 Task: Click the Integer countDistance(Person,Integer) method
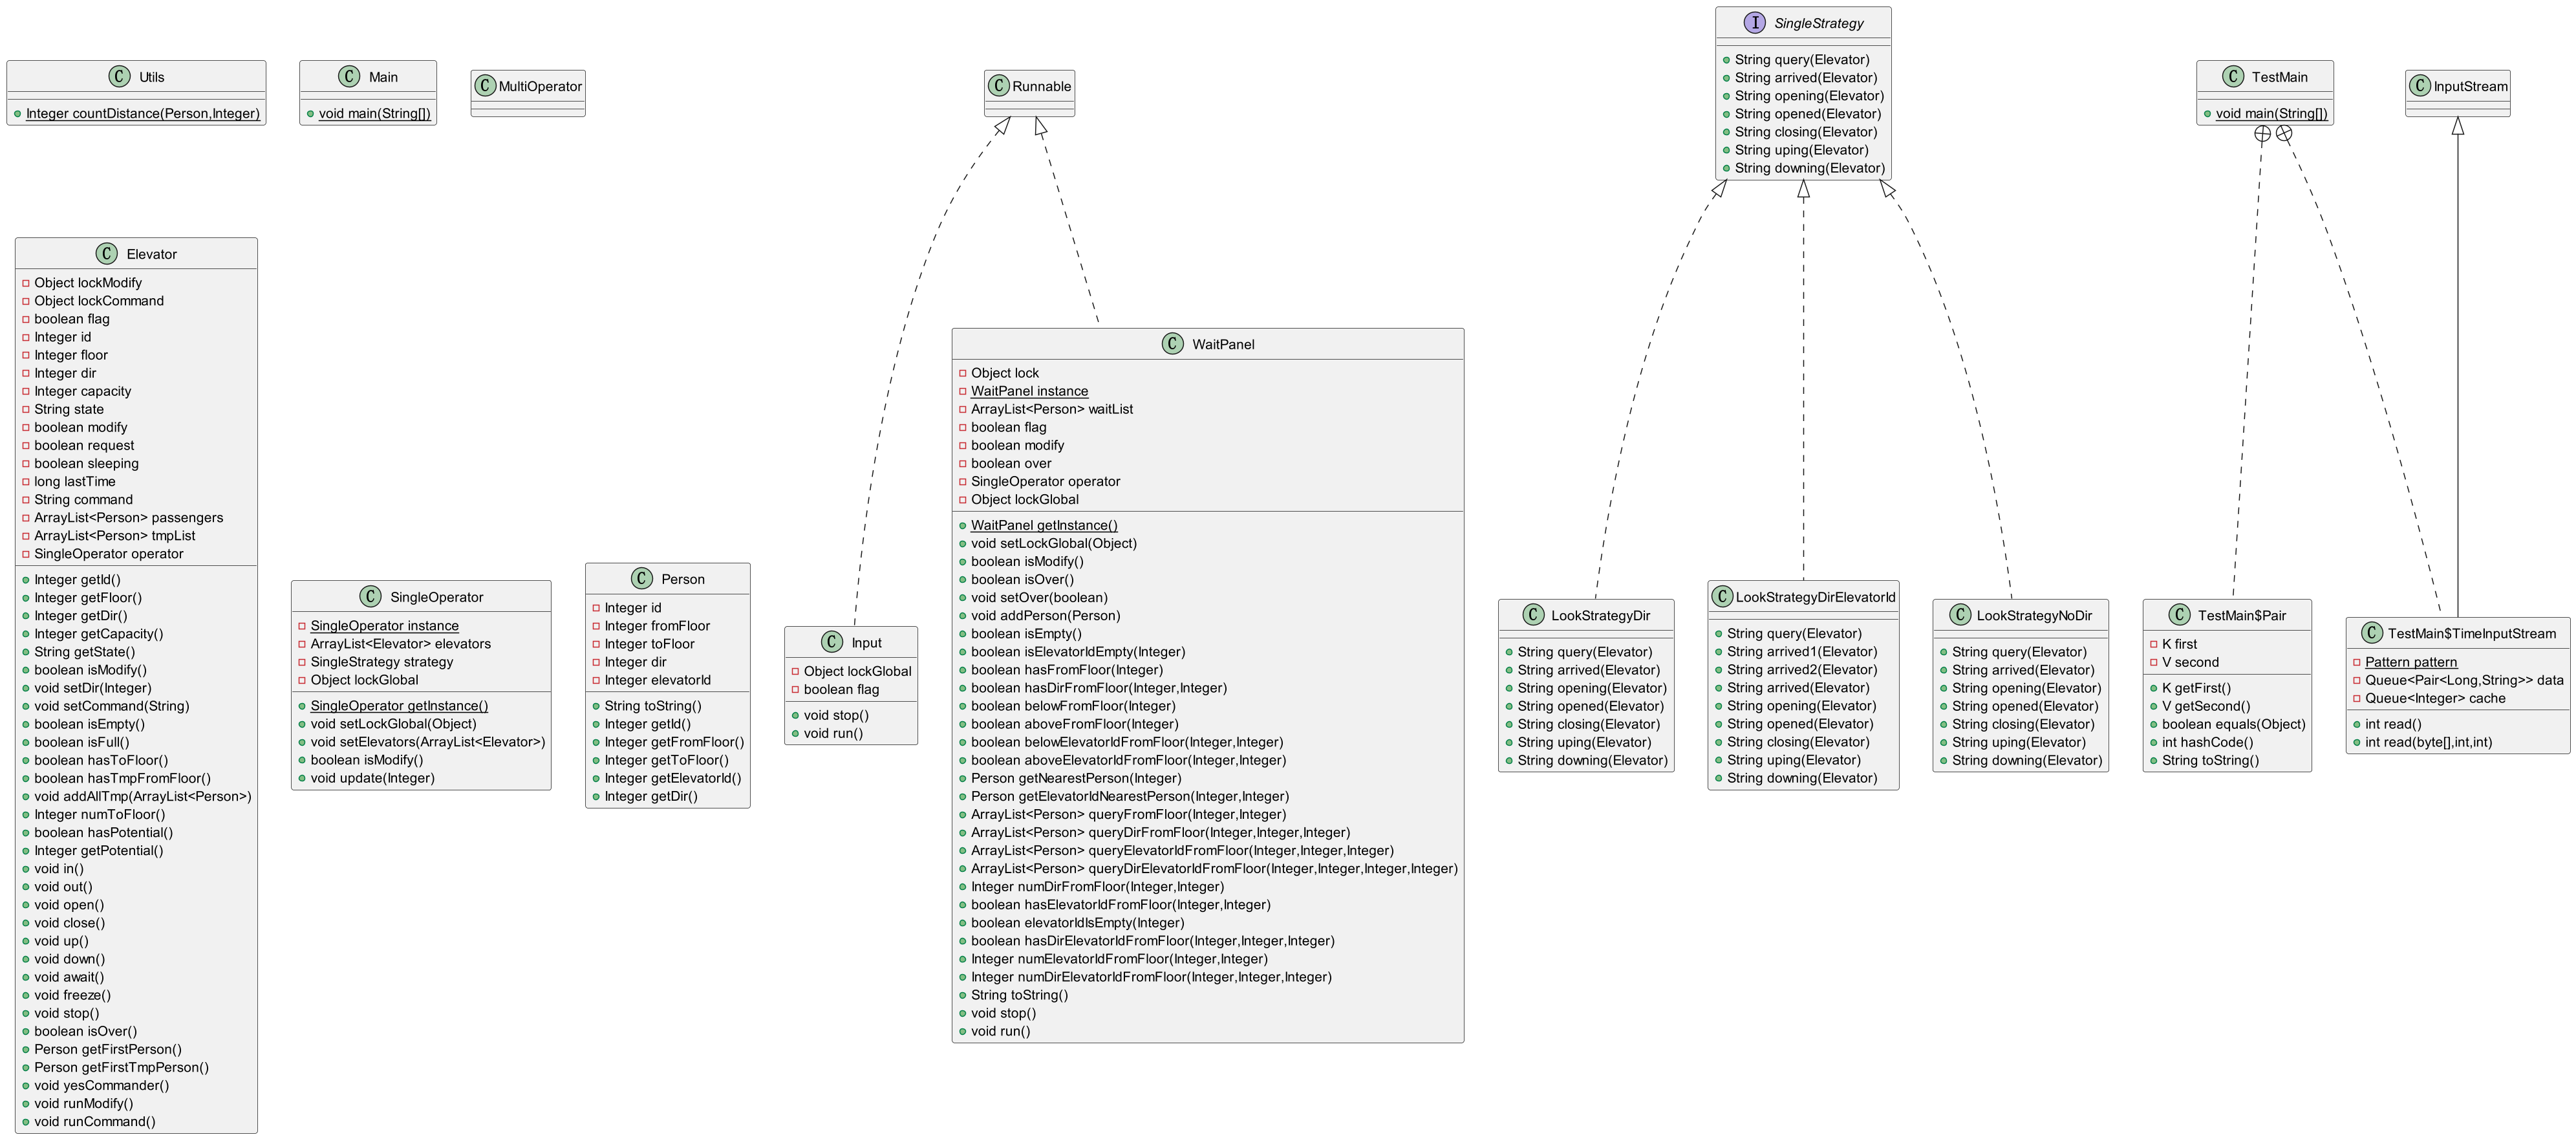(142, 113)
